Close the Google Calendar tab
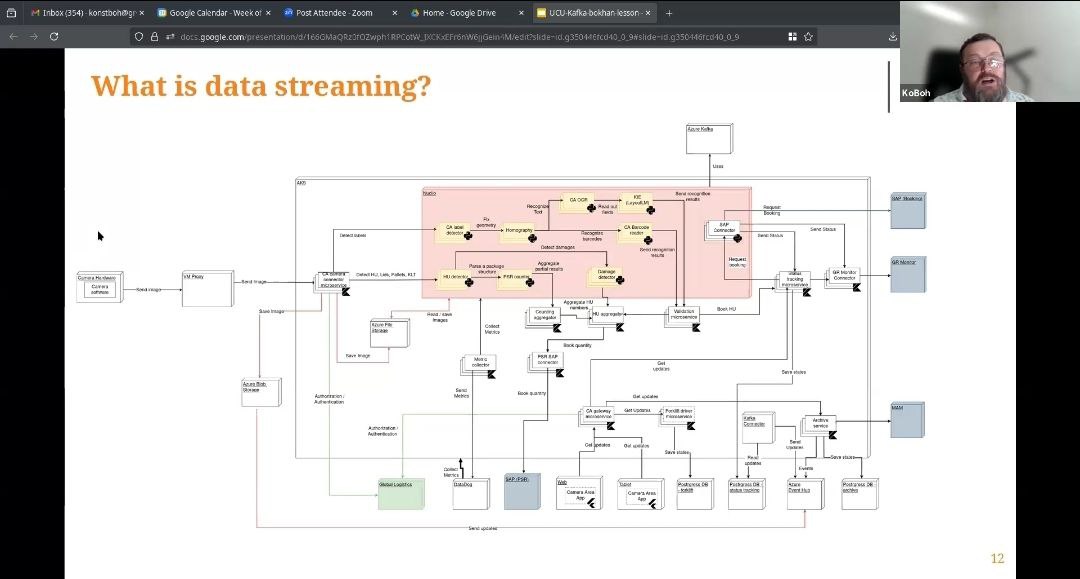The height and width of the screenshot is (579, 1080). 268,12
